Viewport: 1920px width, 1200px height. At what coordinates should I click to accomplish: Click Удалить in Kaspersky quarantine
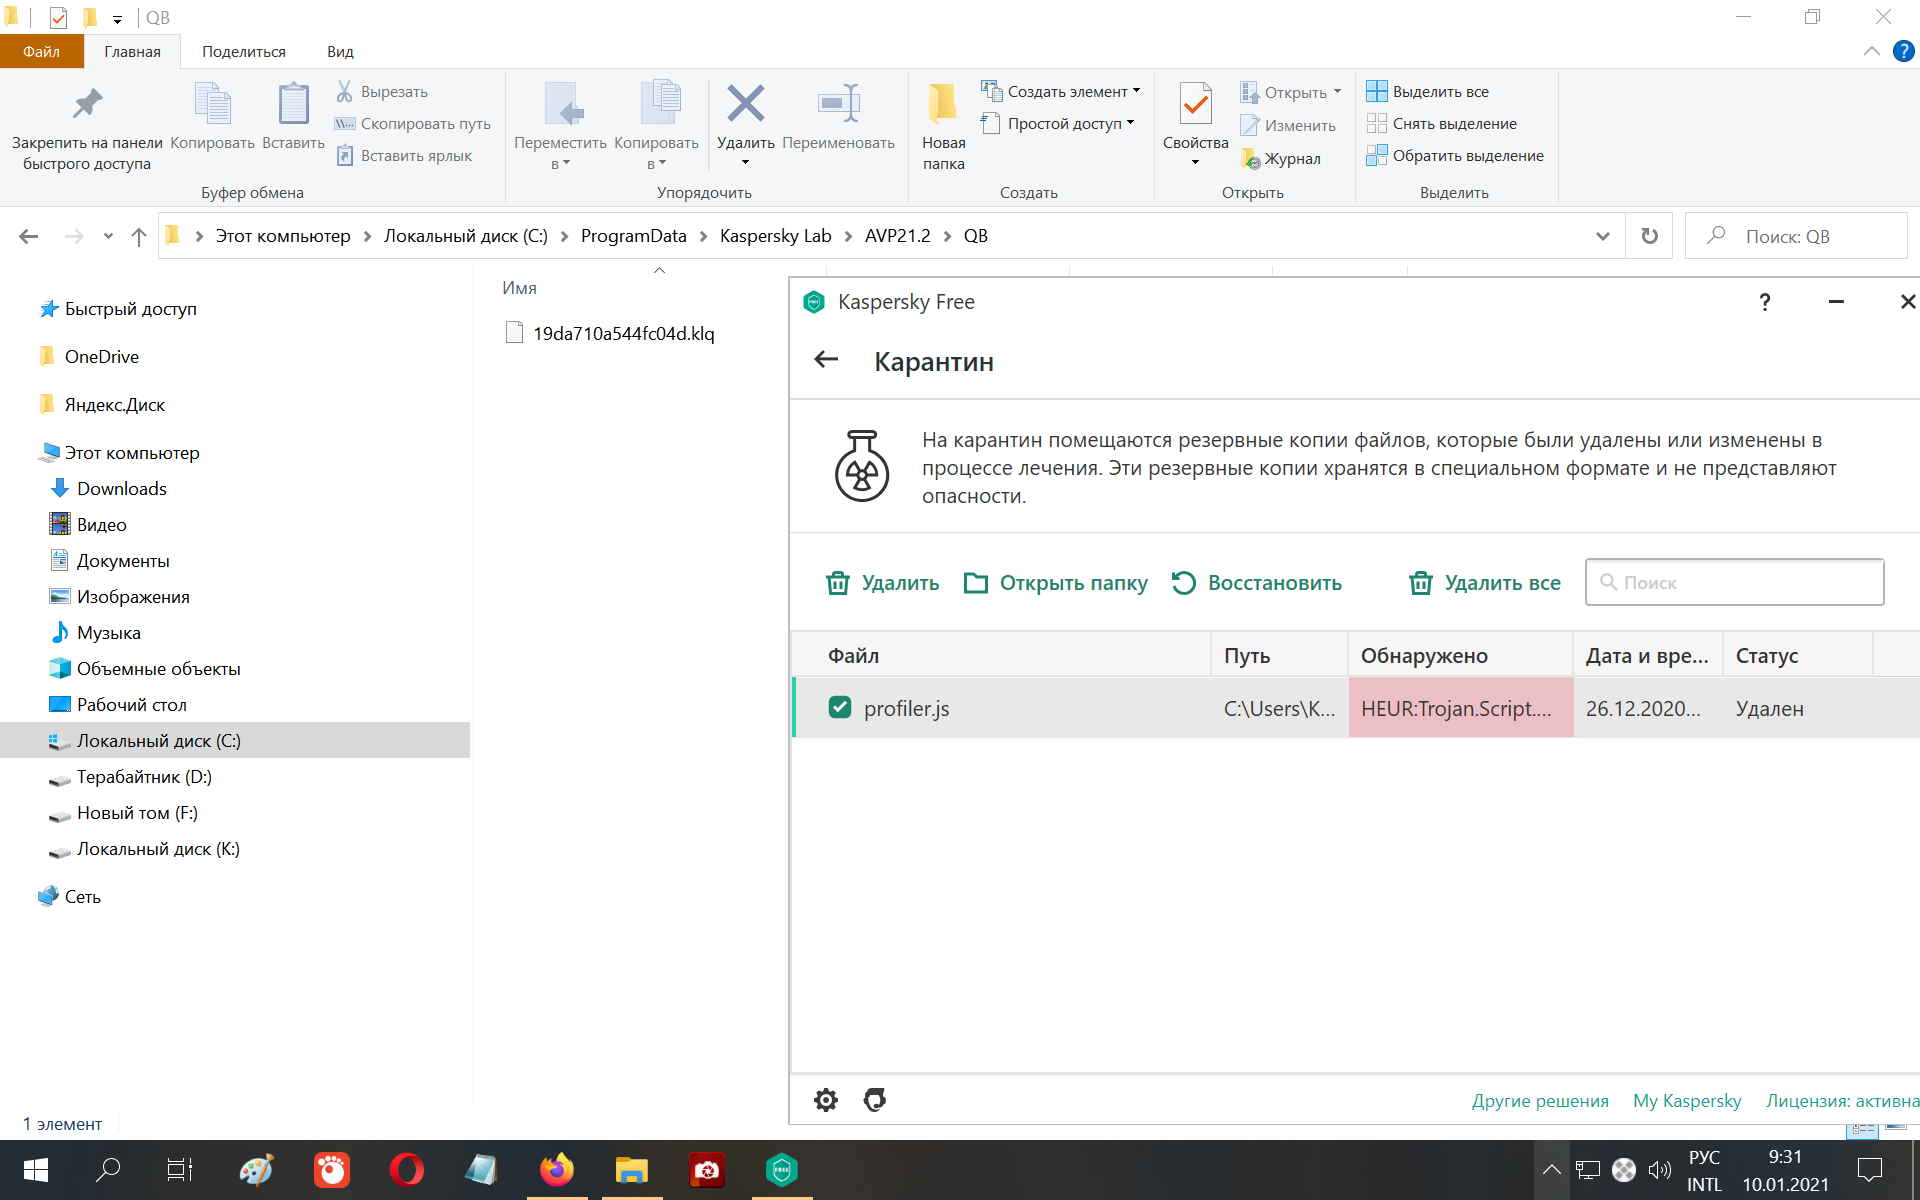point(882,583)
